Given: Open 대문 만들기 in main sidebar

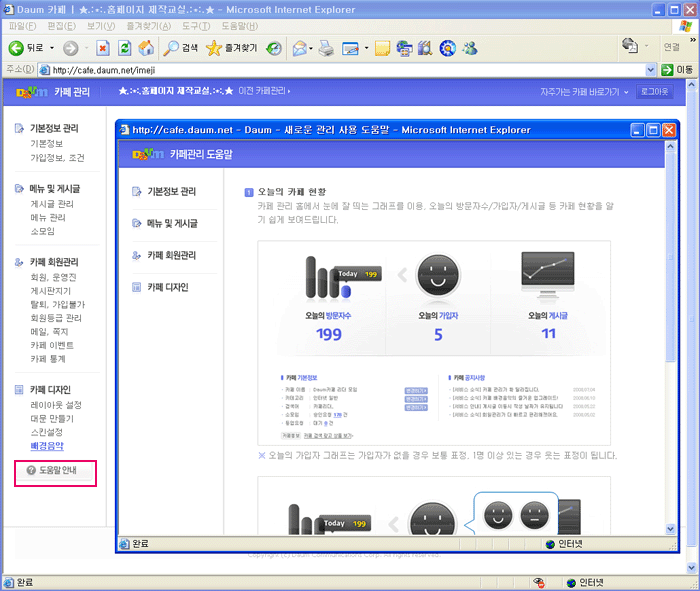Looking at the screenshot, I should 52,419.
